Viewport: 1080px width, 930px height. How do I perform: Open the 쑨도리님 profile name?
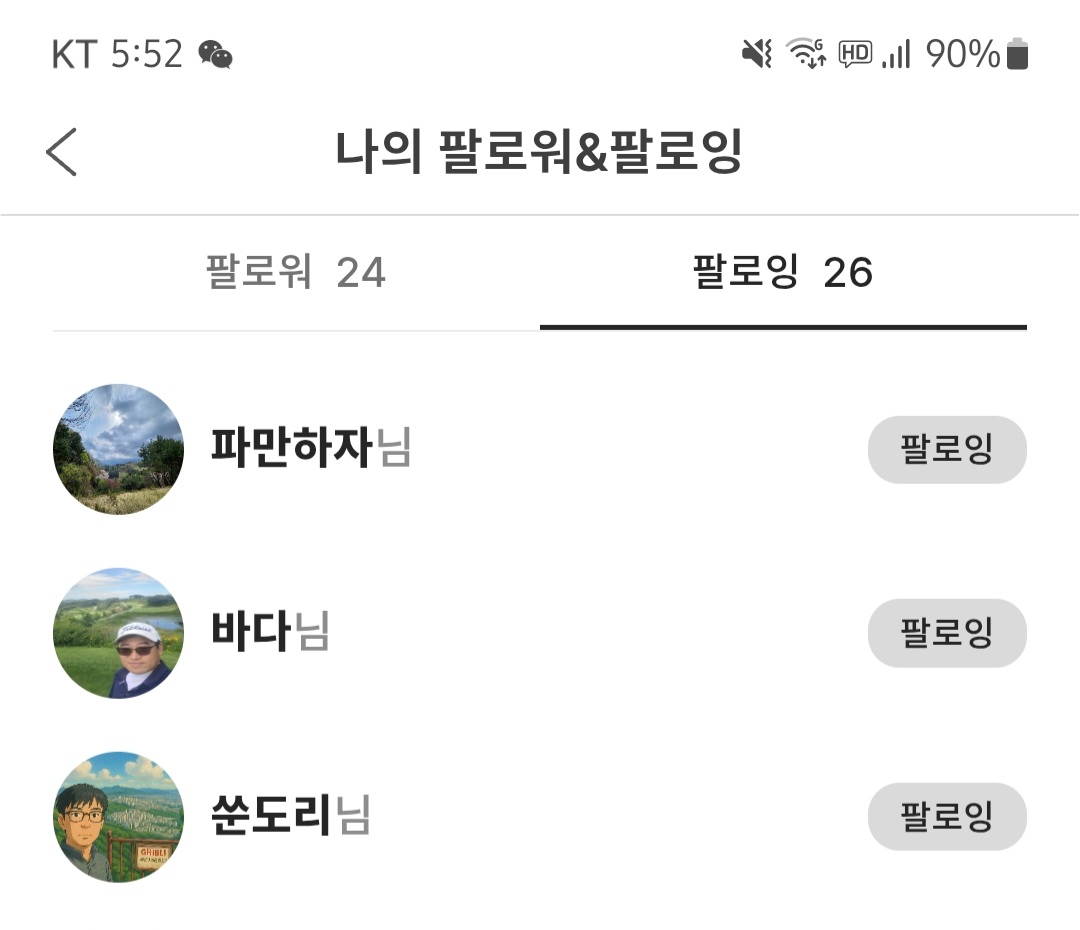pyautogui.click(x=290, y=816)
